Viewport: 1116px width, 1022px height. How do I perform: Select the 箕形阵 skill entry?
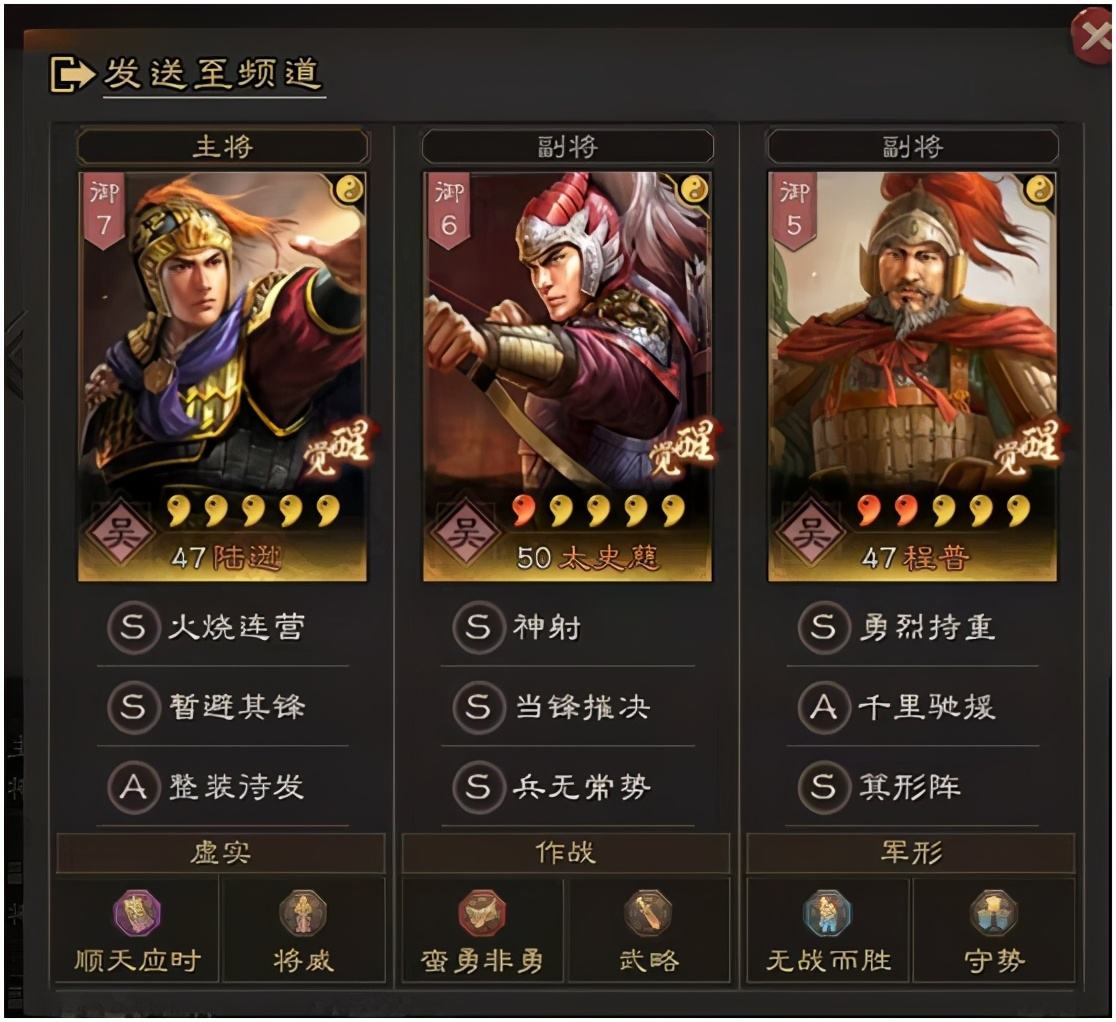coord(912,786)
